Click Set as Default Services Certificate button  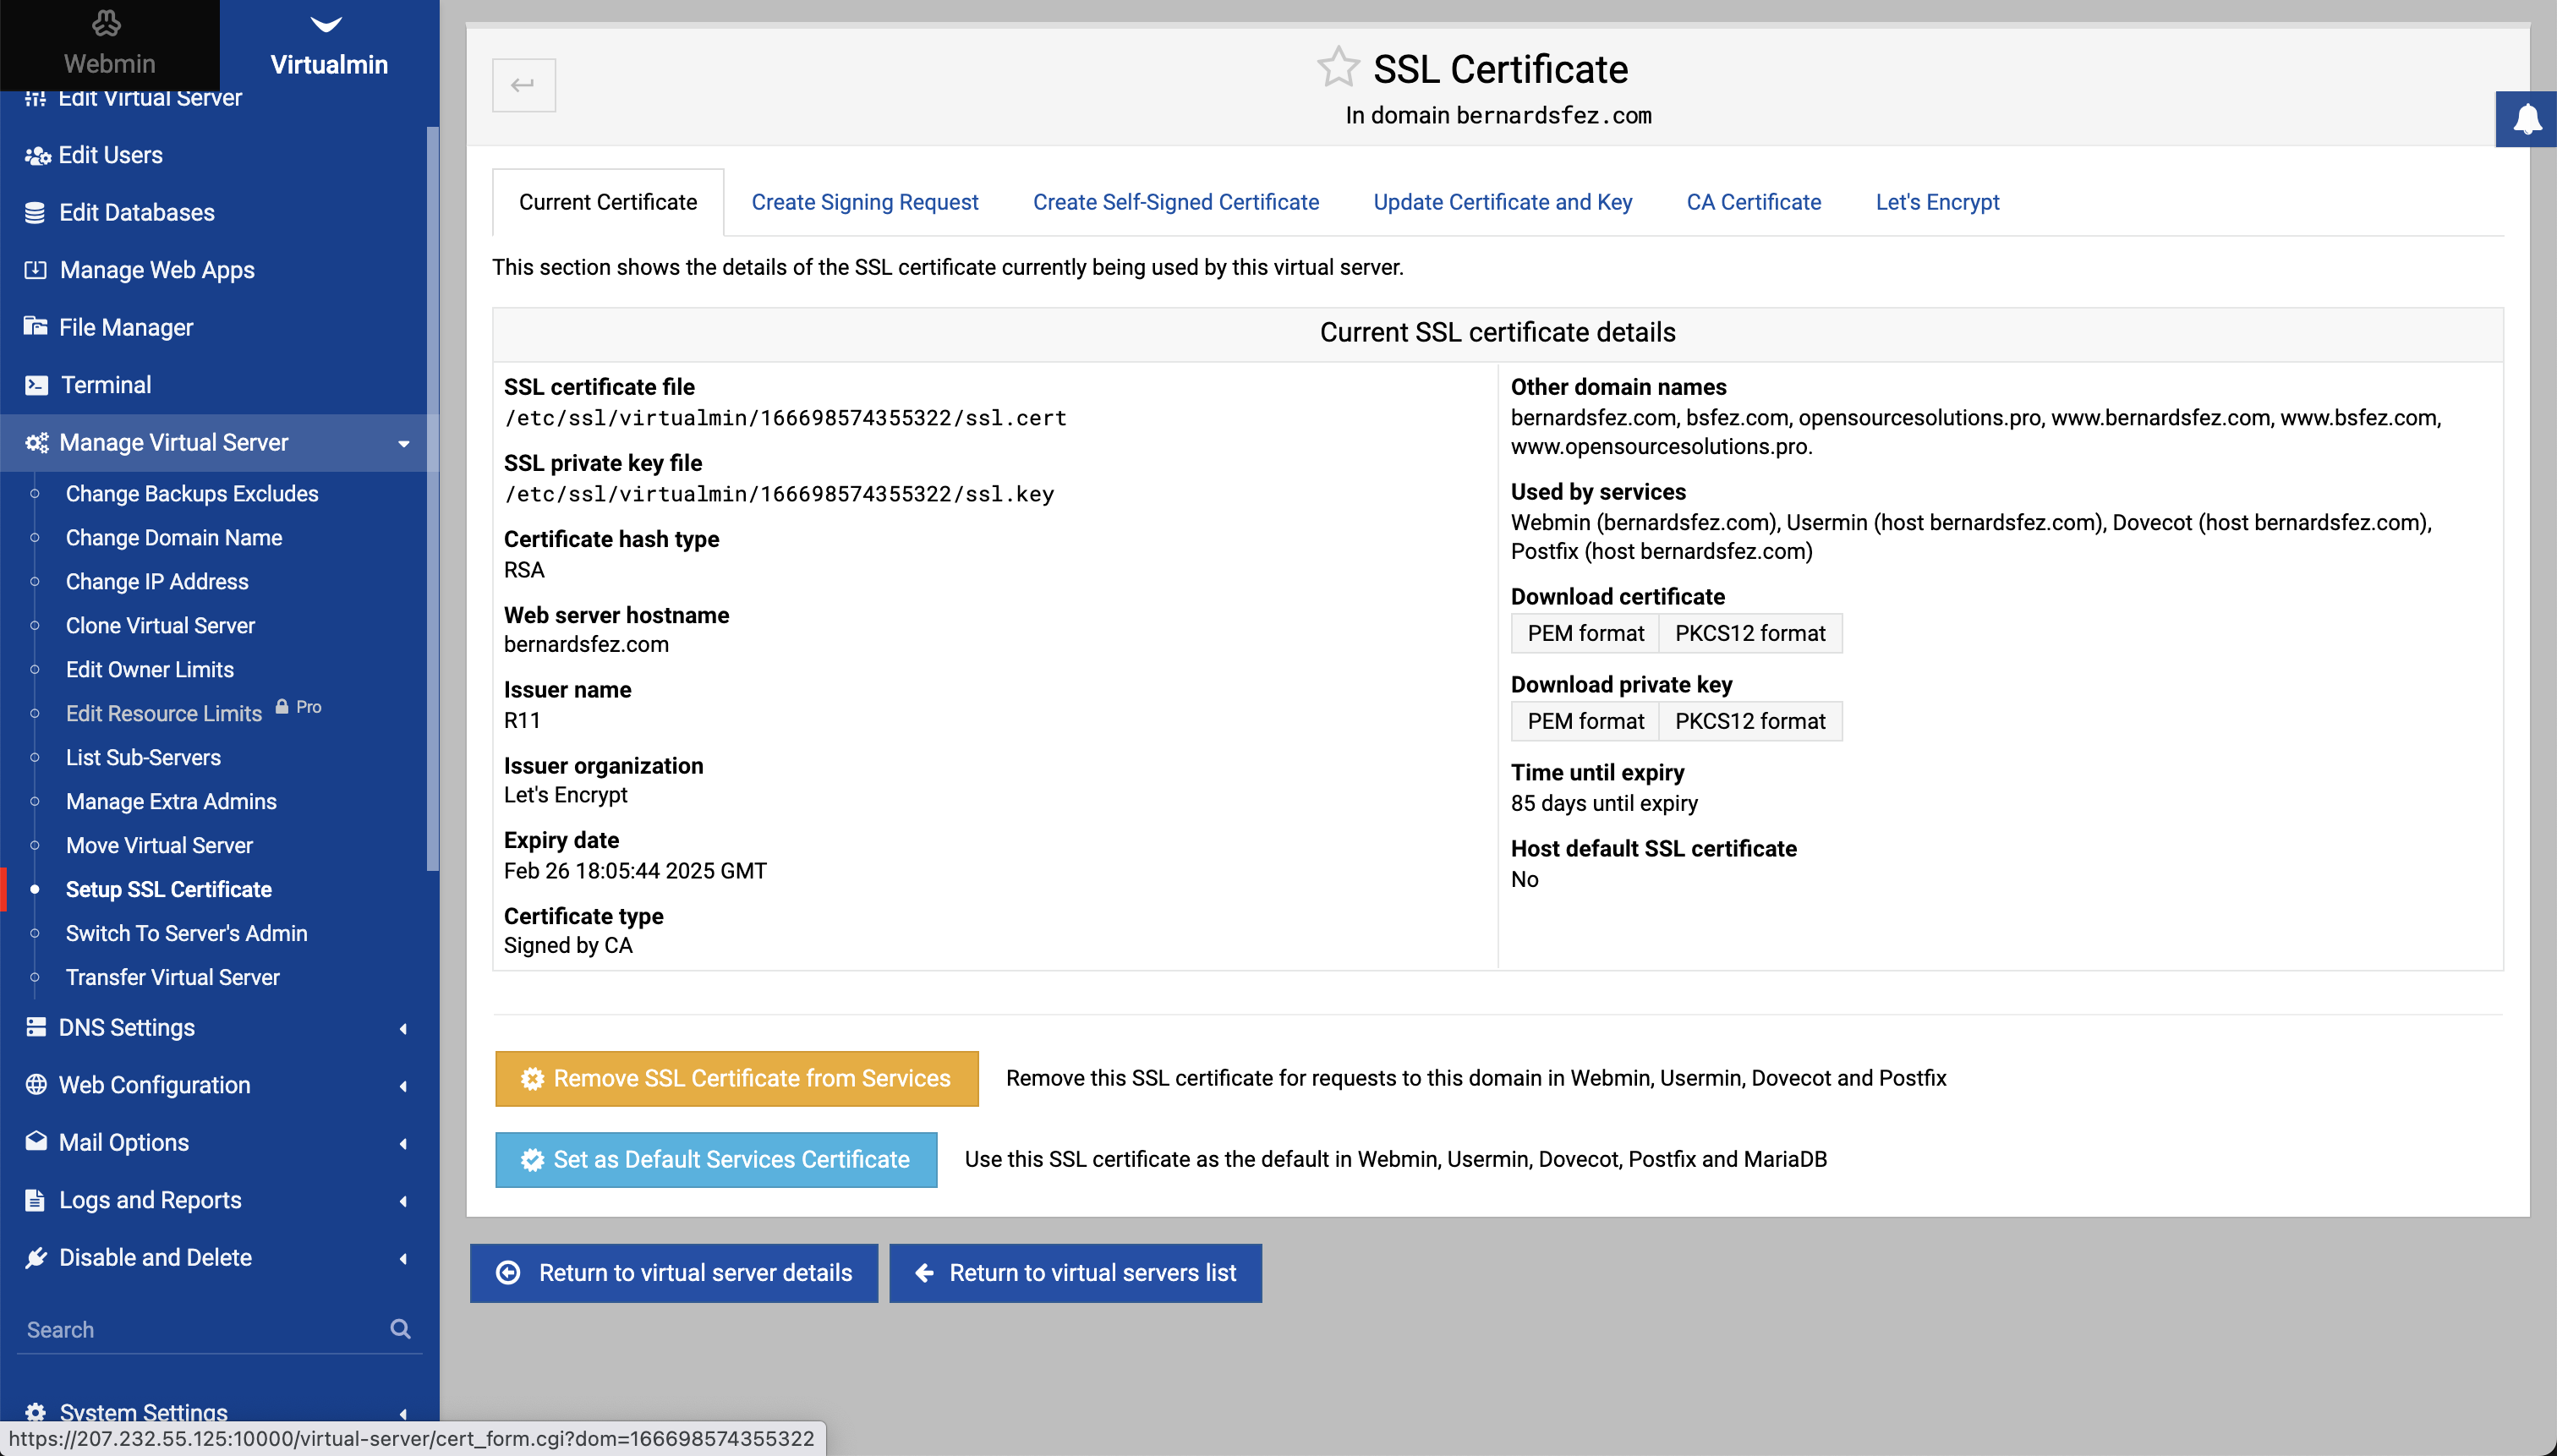(715, 1159)
